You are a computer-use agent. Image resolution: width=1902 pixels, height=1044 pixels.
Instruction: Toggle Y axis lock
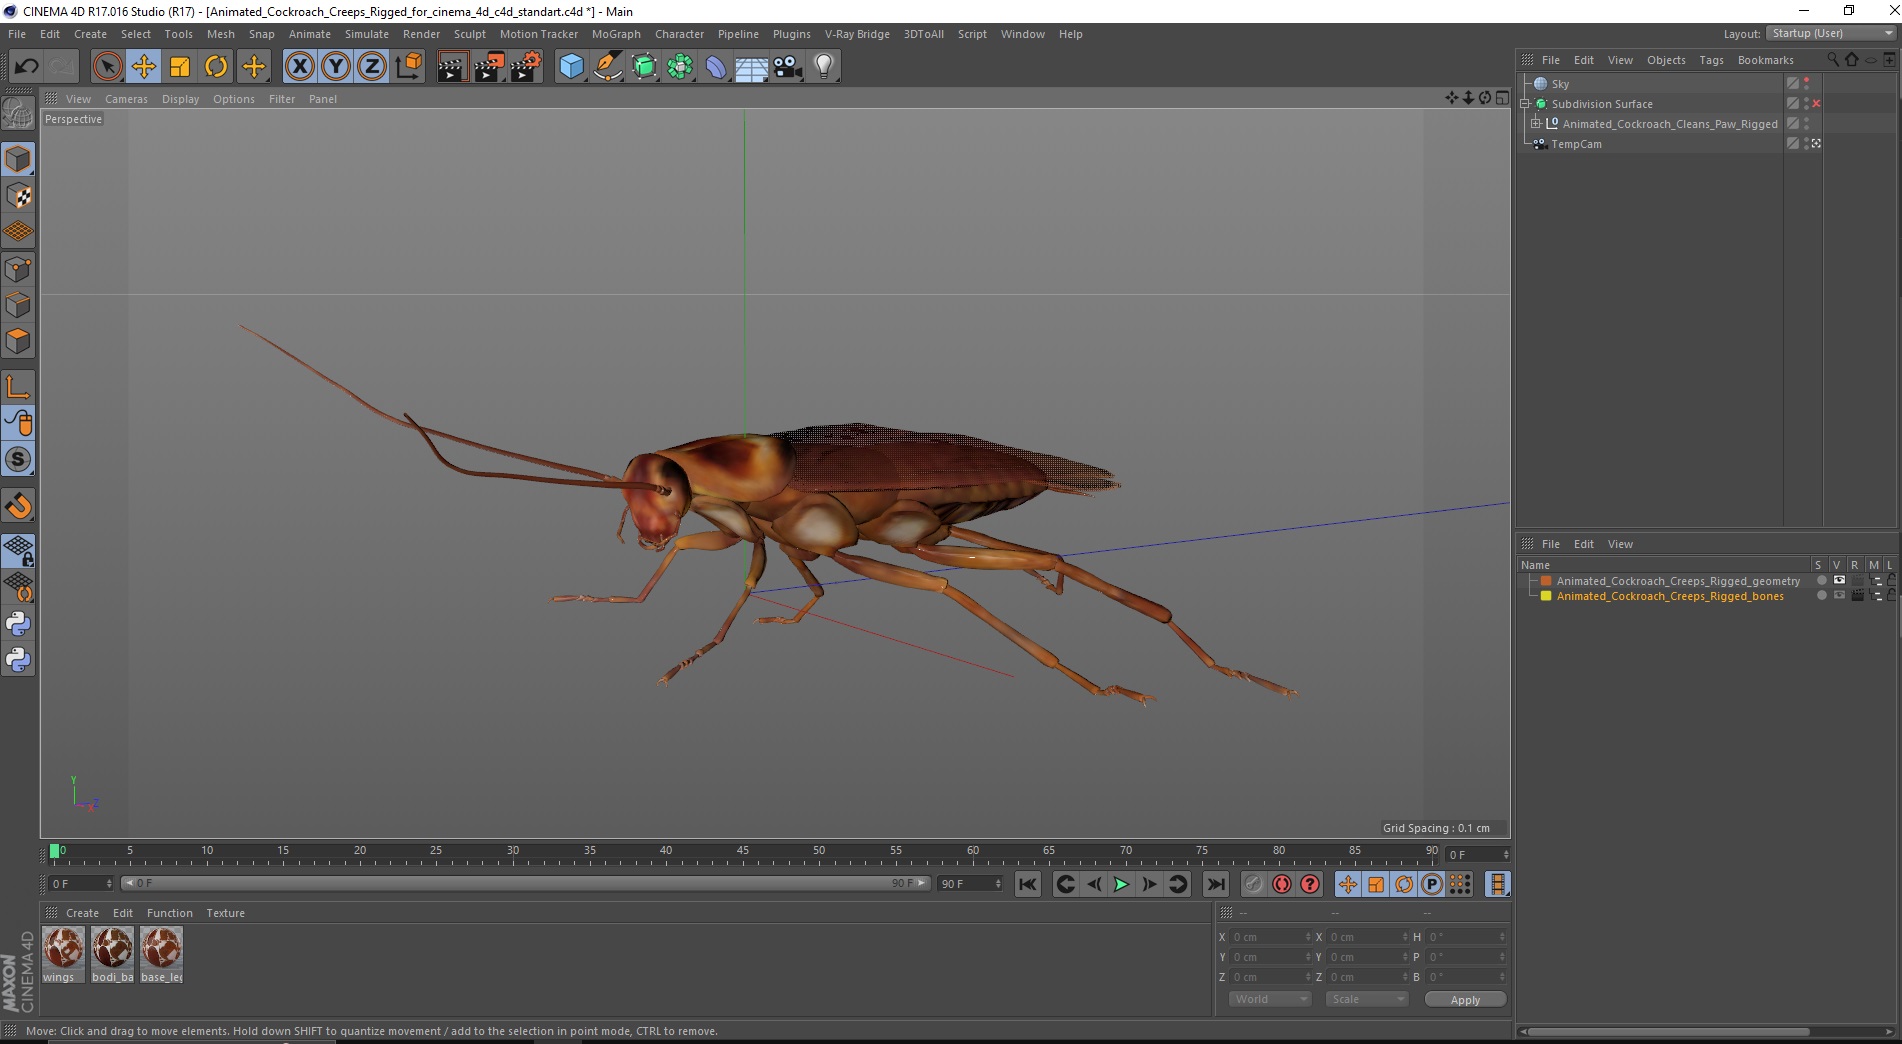pos(336,67)
